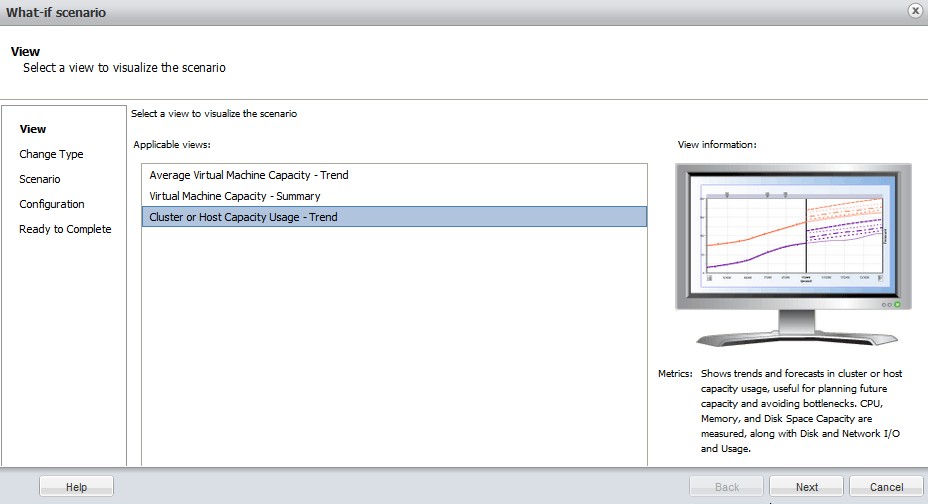Jump to the Configuration step
The width and height of the screenshot is (928, 504).
52,204
